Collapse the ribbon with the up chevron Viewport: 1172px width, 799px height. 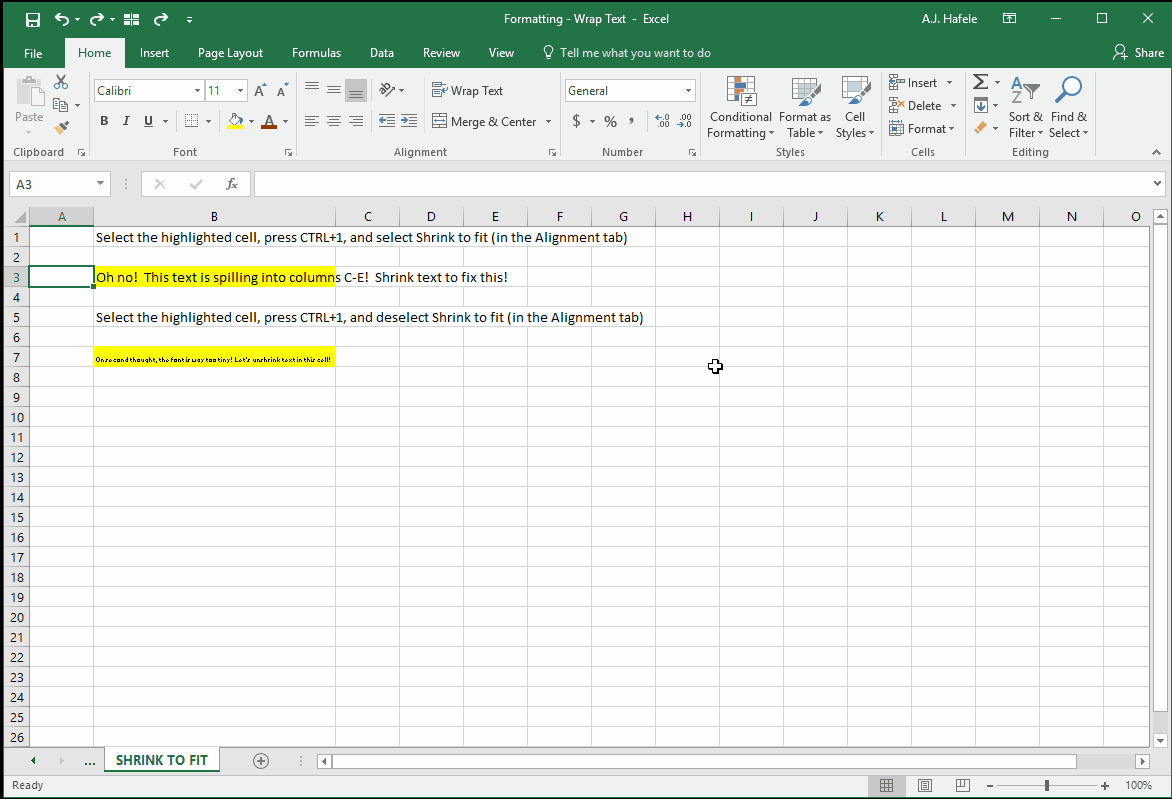click(x=1156, y=152)
